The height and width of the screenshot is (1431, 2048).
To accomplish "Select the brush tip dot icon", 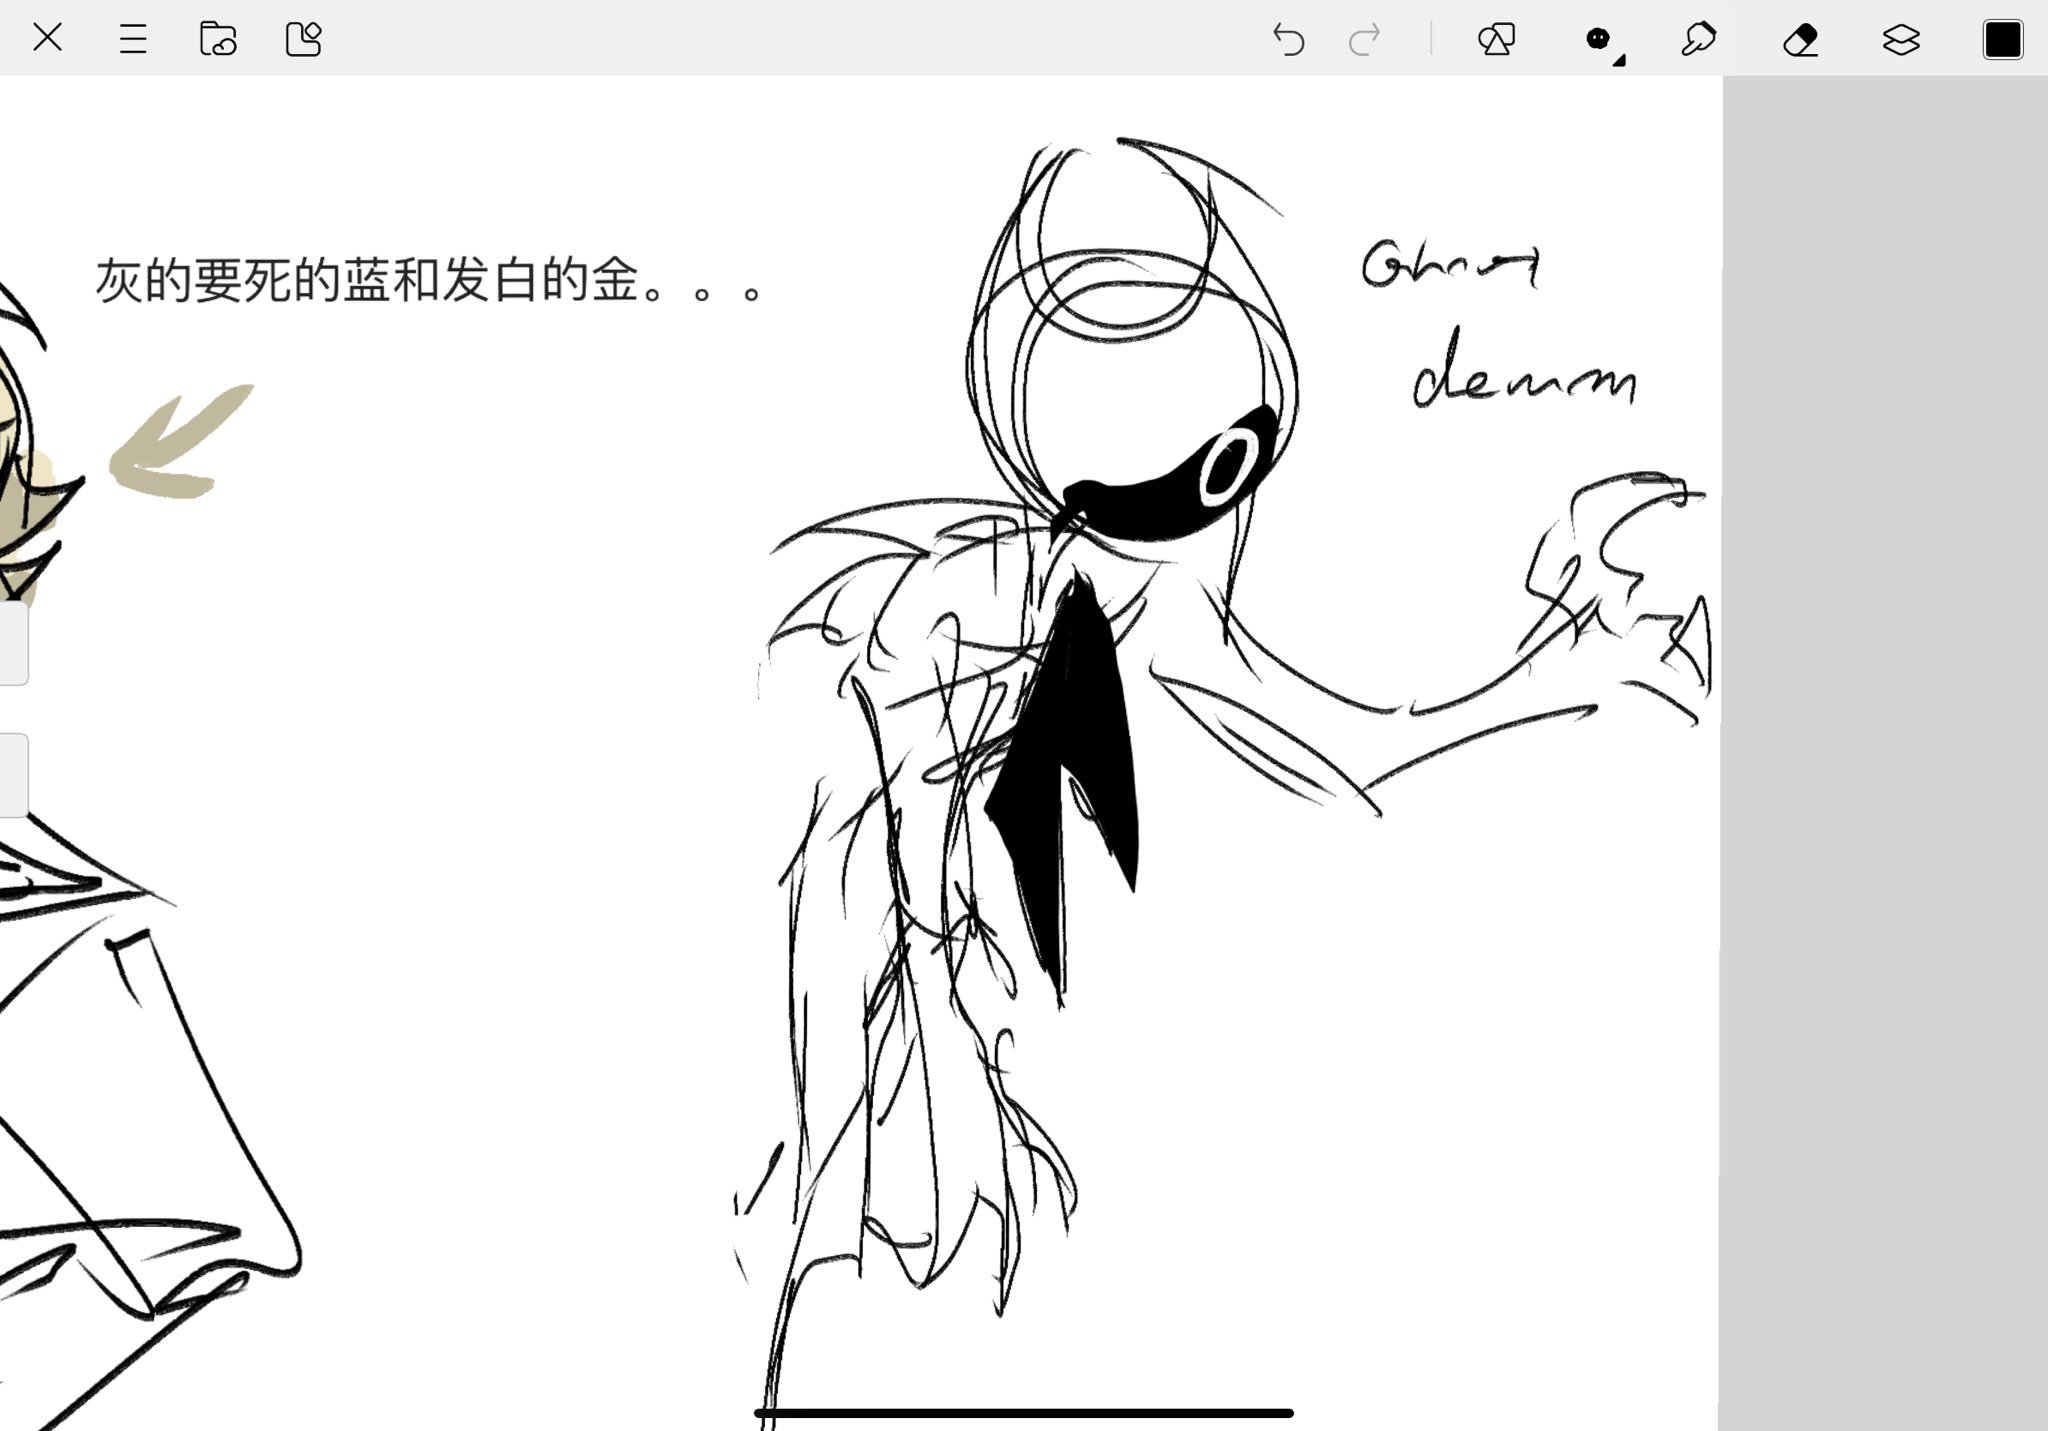I will 1597,39.
